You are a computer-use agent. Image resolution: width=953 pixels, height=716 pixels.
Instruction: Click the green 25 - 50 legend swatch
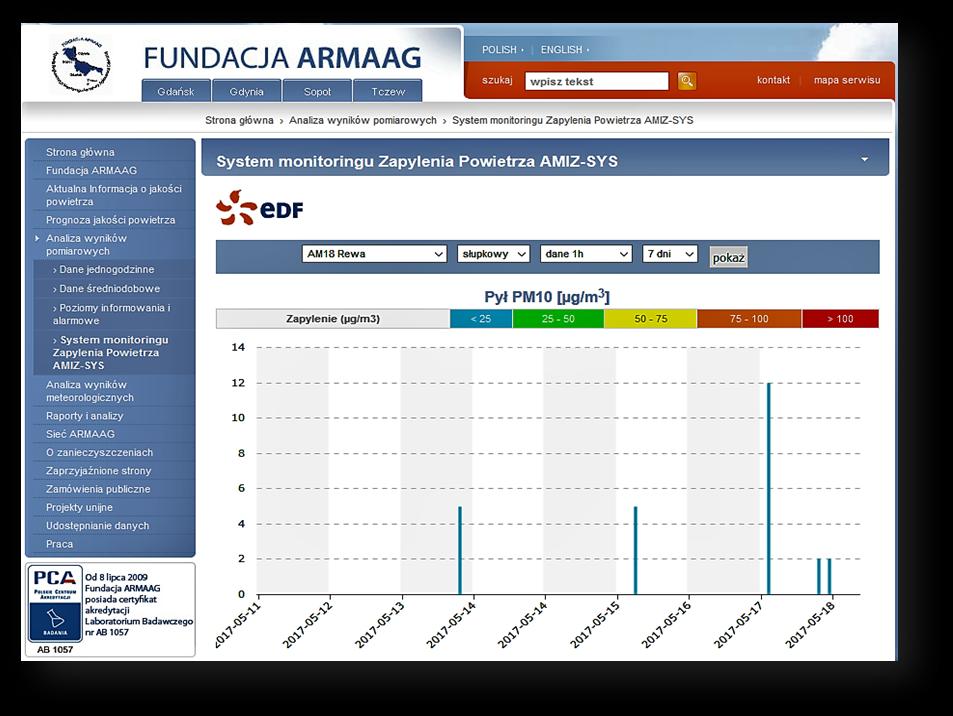[558, 318]
